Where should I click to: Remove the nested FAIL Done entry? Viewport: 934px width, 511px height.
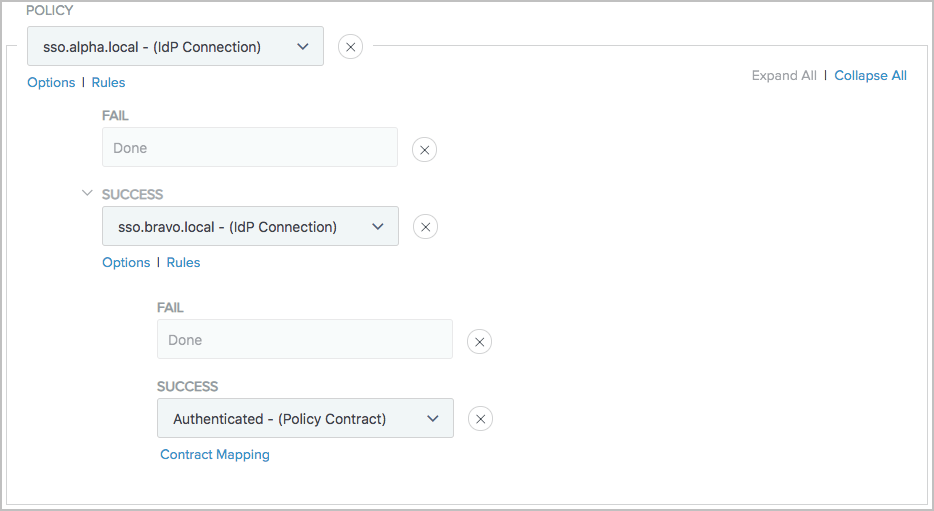480,342
